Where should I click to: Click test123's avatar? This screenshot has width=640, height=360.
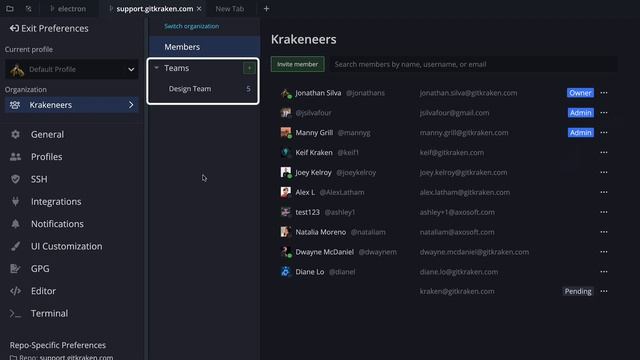(286, 212)
